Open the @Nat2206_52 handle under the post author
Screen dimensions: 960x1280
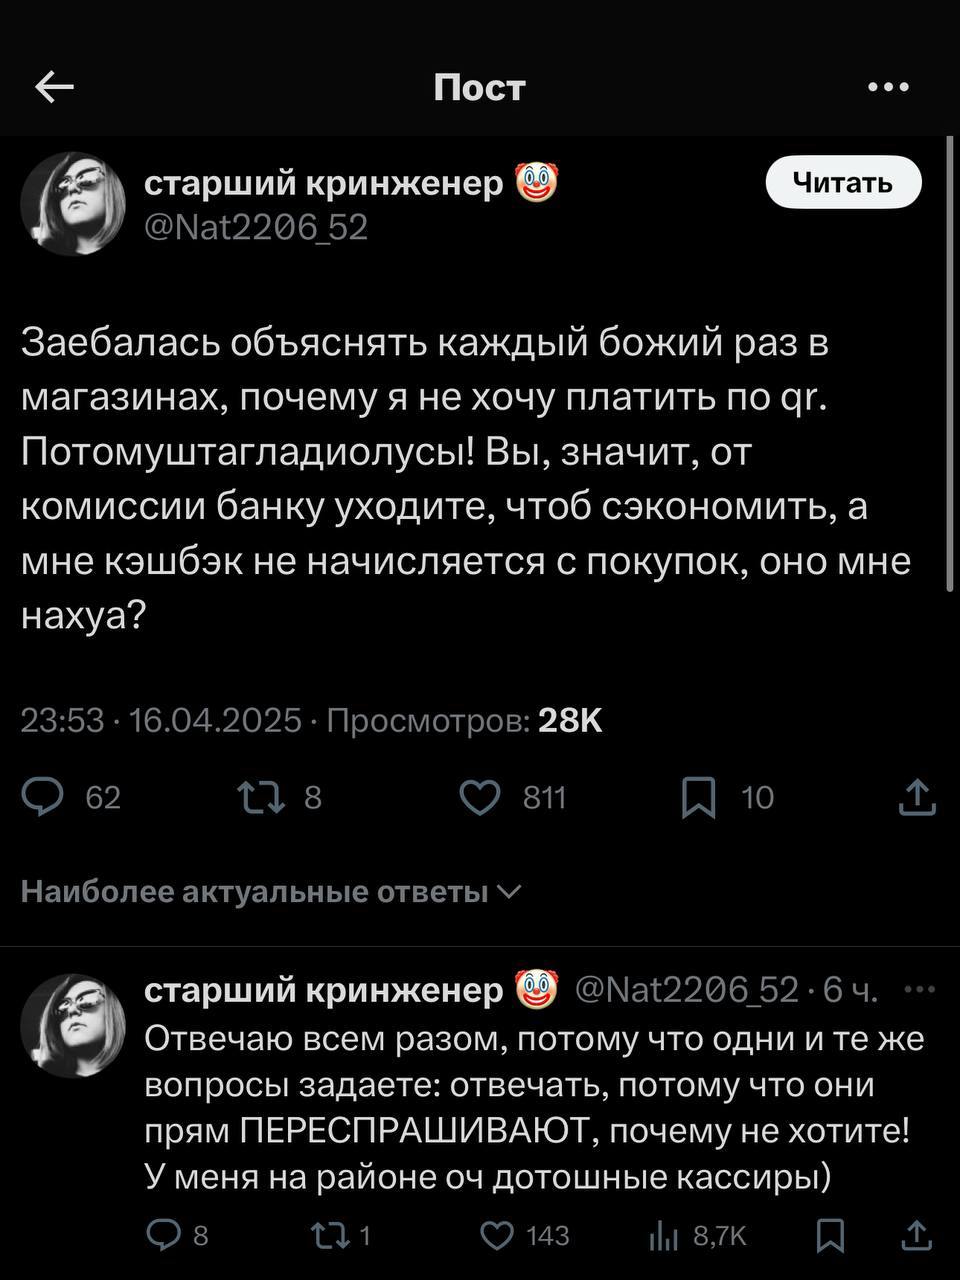click(x=256, y=229)
